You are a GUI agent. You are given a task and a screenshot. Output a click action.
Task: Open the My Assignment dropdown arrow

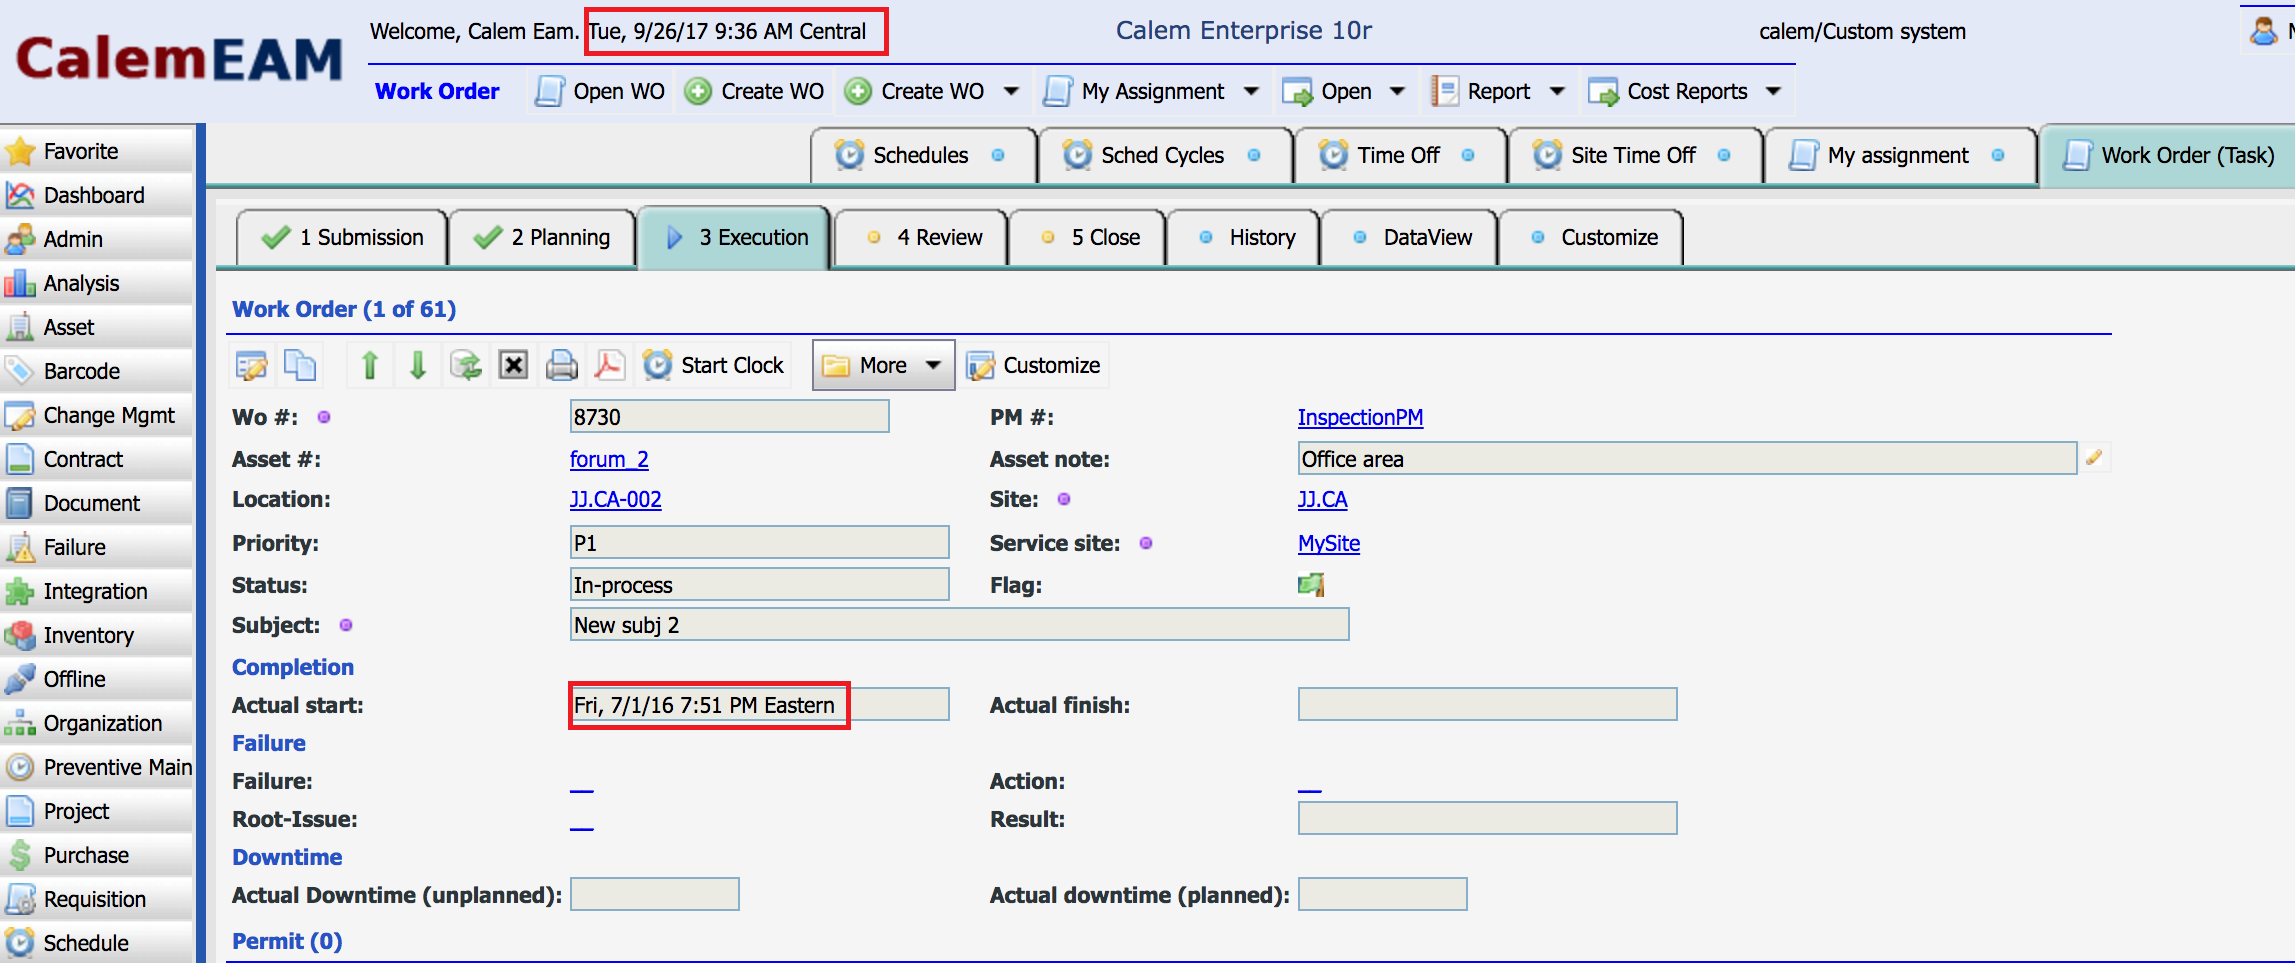(x=1251, y=92)
